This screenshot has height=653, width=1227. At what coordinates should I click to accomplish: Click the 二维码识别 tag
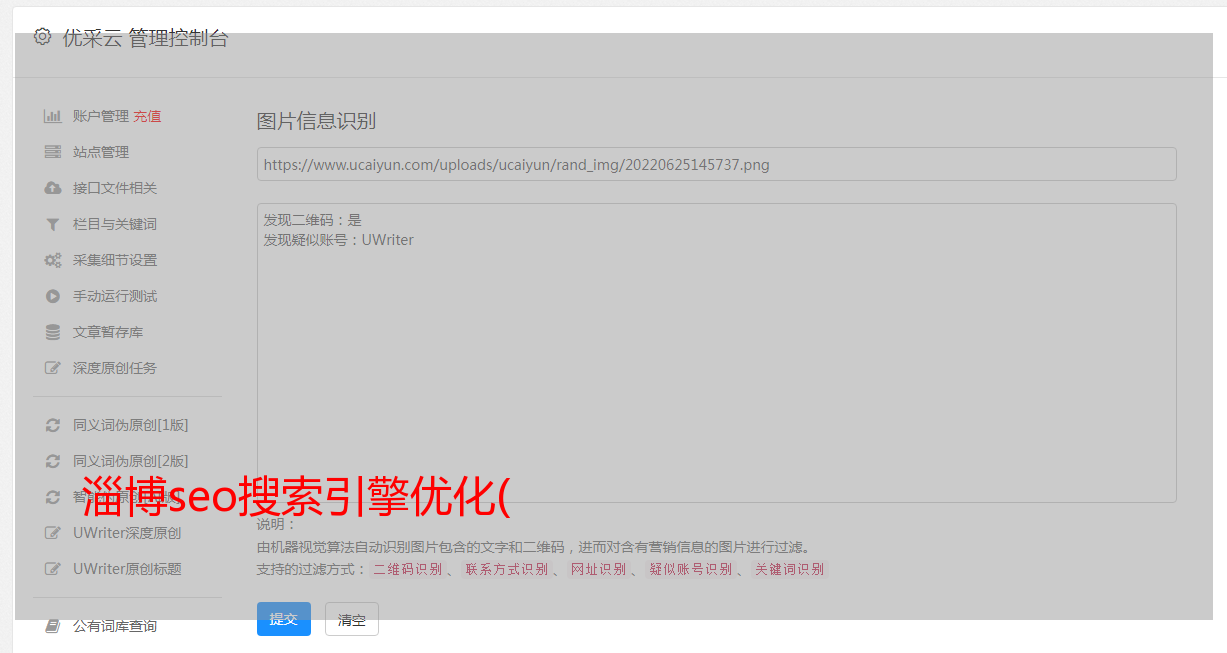[407, 569]
